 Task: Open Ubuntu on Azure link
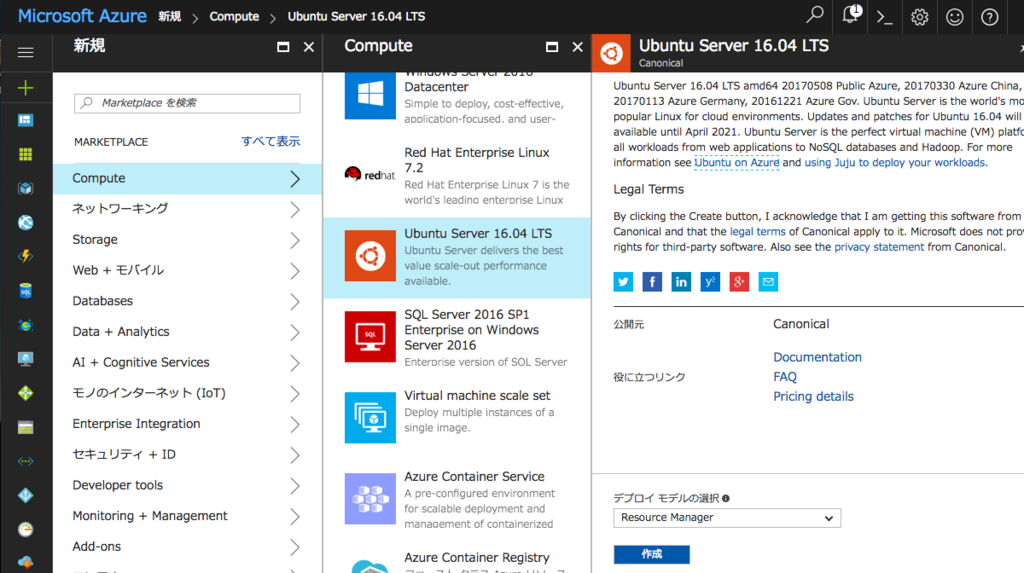[x=737, y=163]
